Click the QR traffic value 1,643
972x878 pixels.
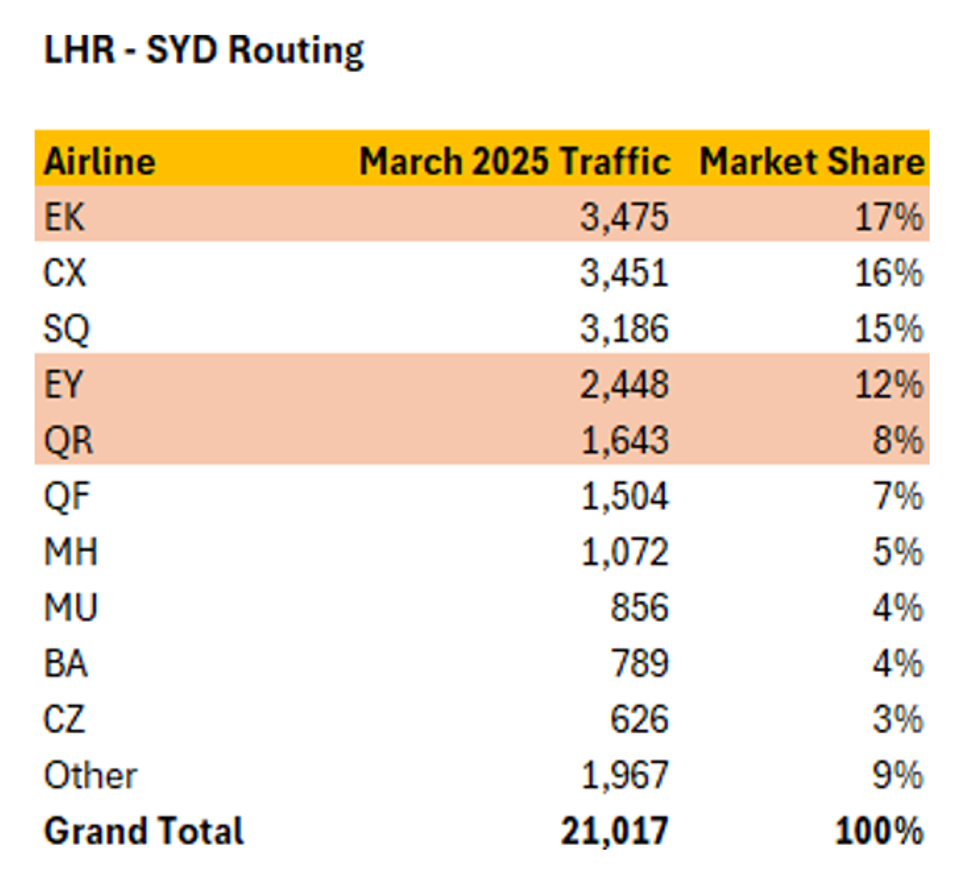click(x=623, y=440)
